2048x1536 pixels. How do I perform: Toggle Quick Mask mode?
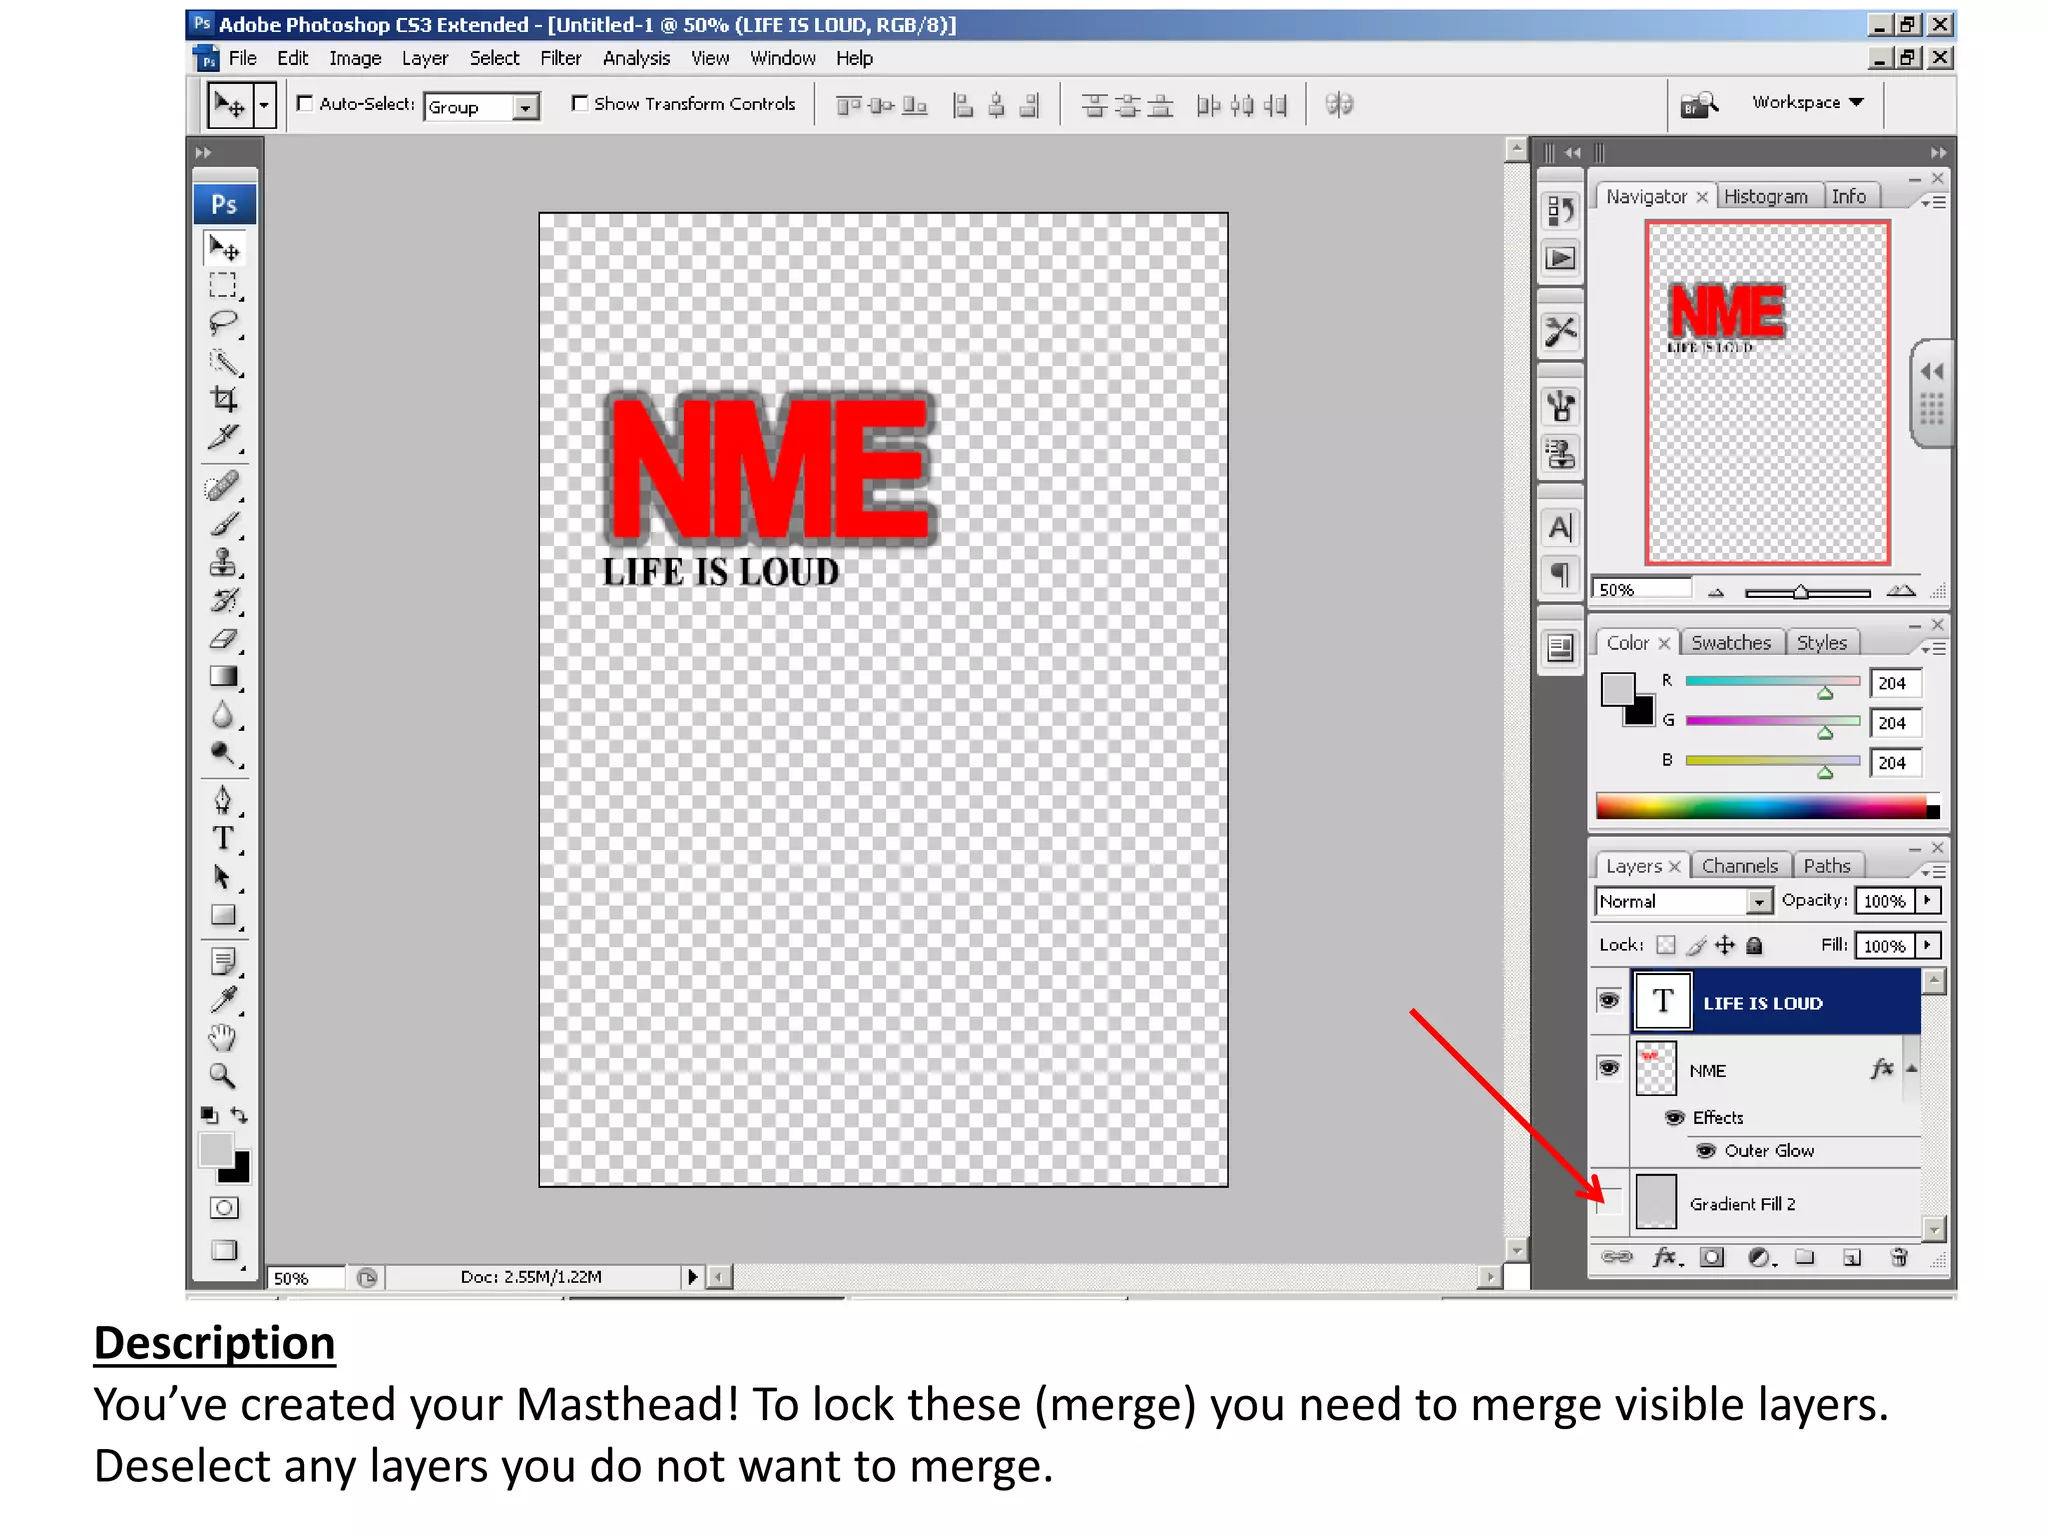click(x=224, y=1208)
